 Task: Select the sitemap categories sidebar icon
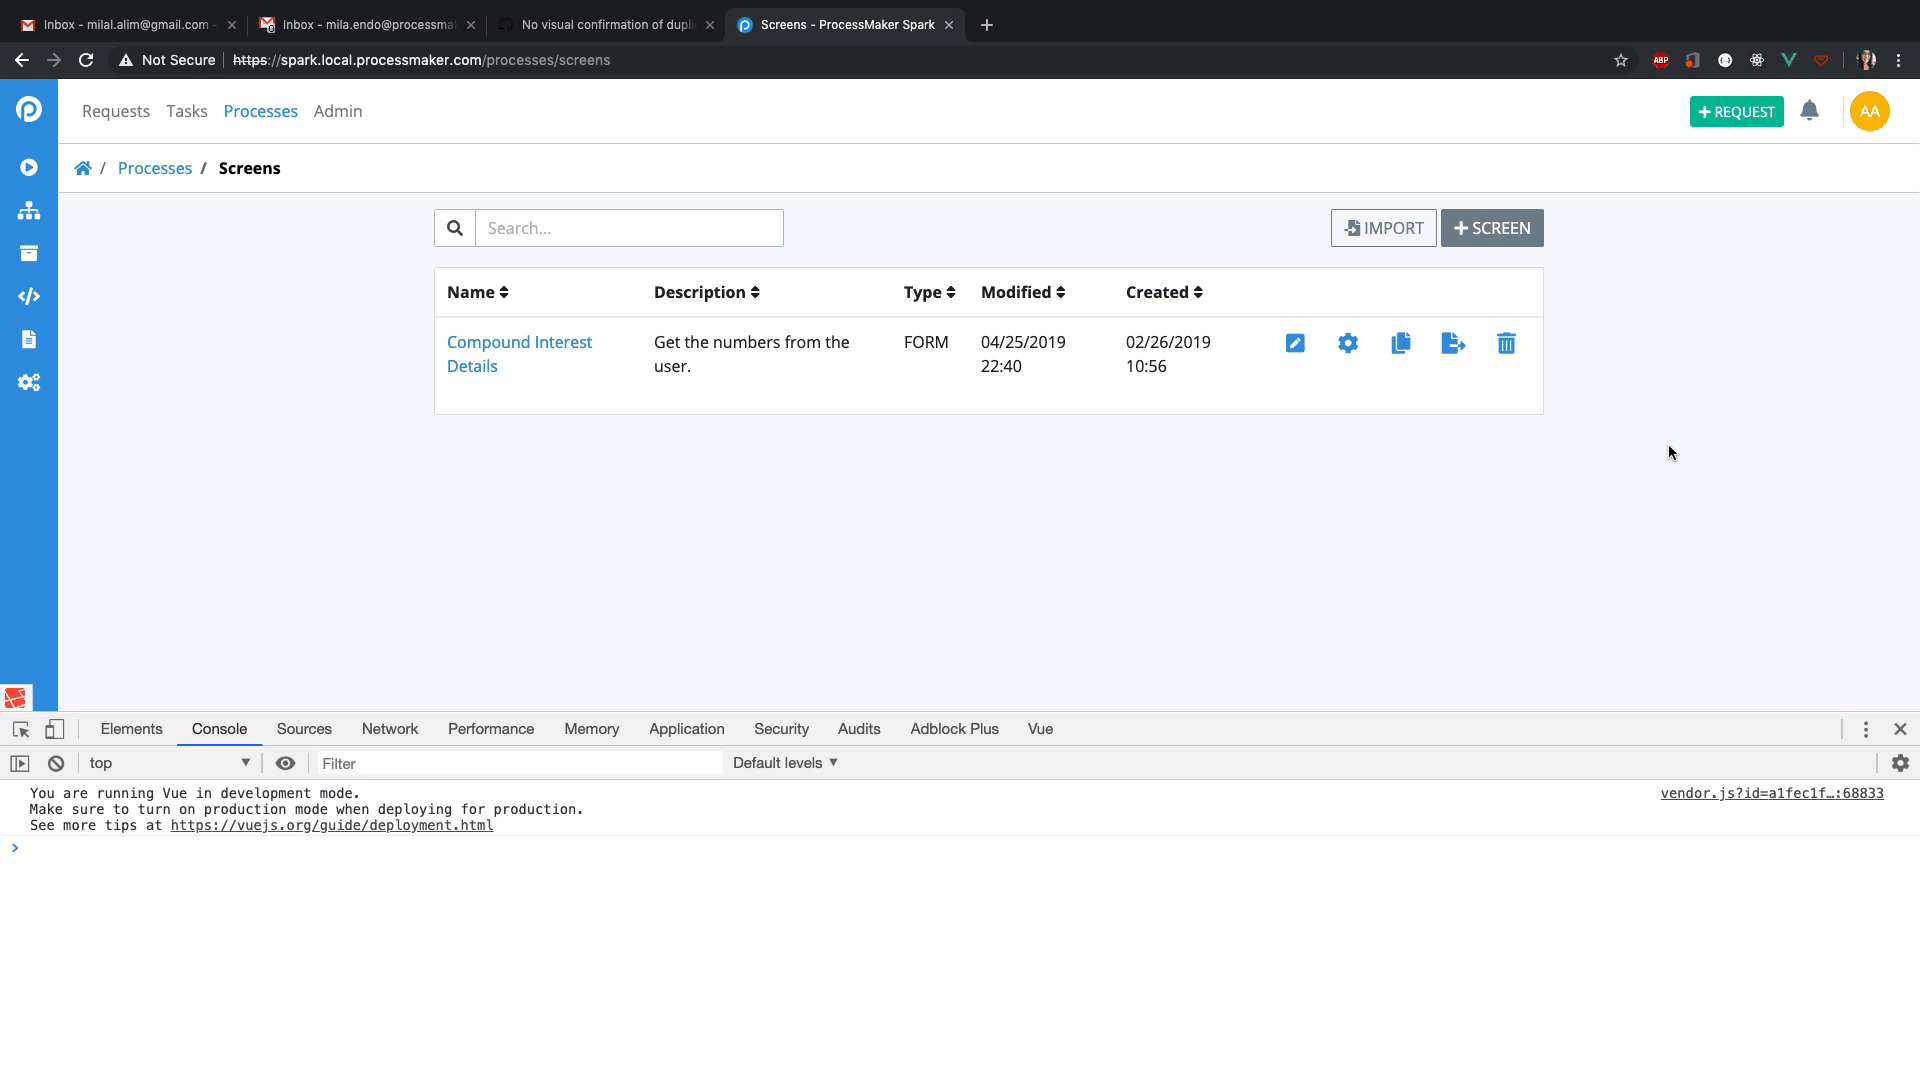(x=29, y=210)
